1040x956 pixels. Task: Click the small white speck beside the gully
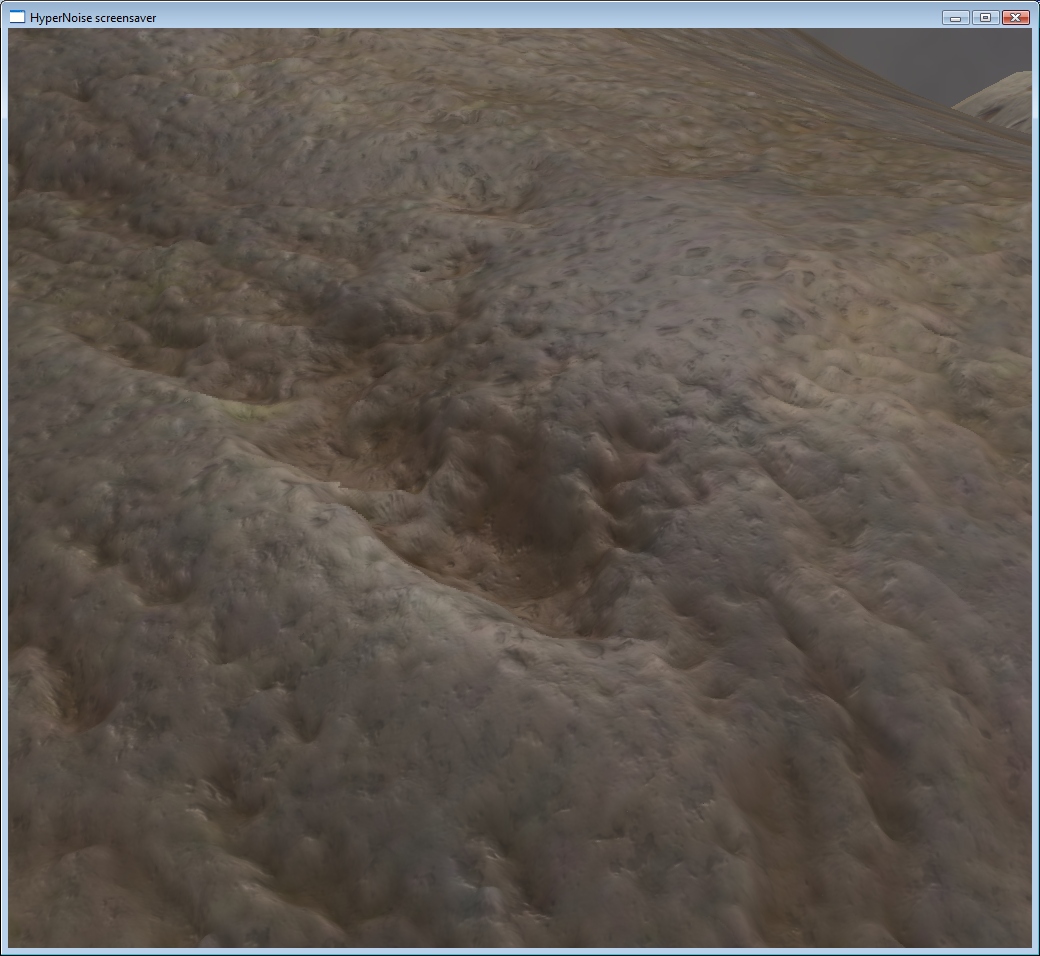[337, 486]
